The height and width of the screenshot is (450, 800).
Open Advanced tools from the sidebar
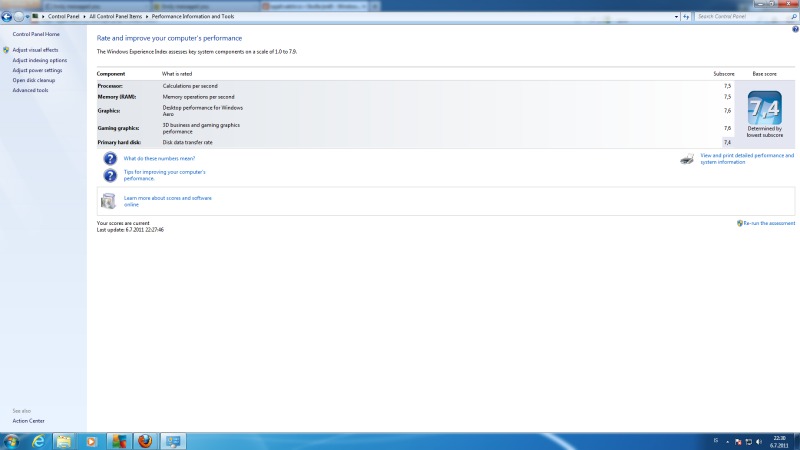pyautogui.click(x=29, y=90)
